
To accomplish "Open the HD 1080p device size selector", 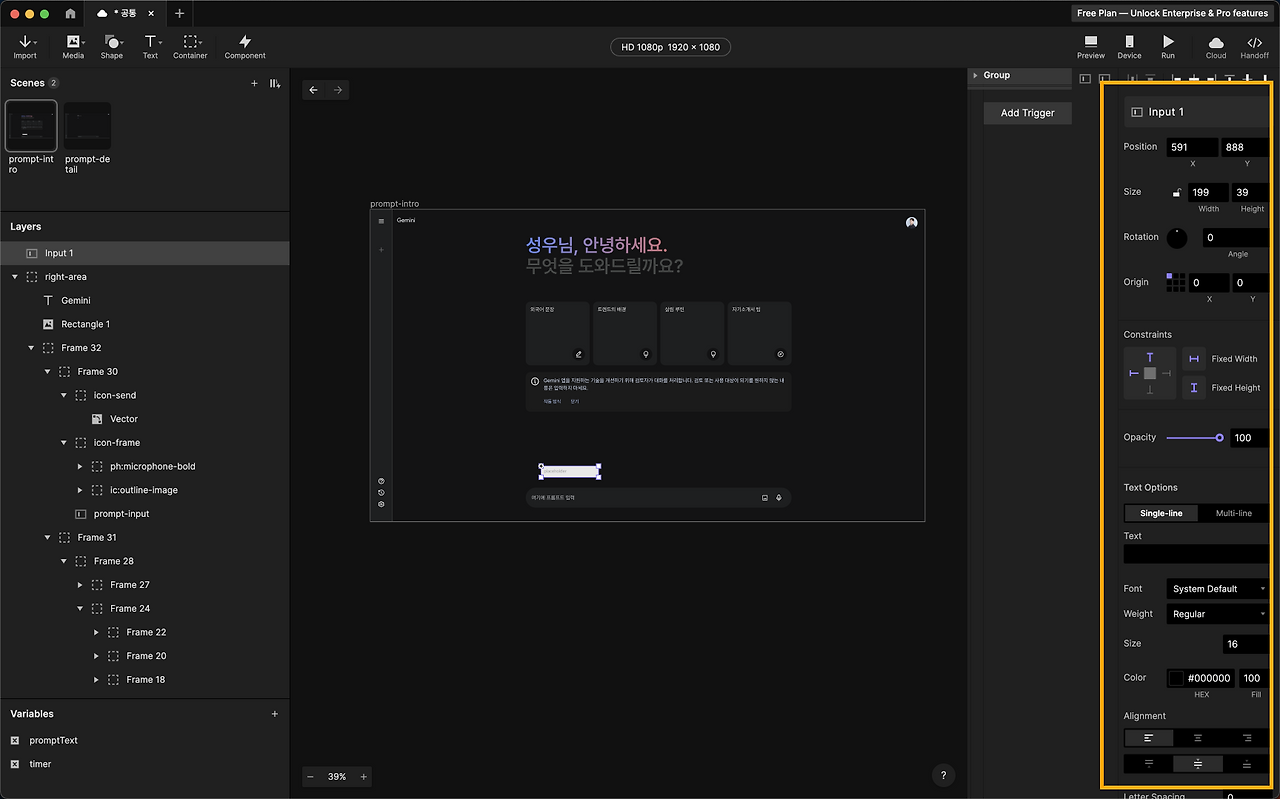I will (670, 47).
